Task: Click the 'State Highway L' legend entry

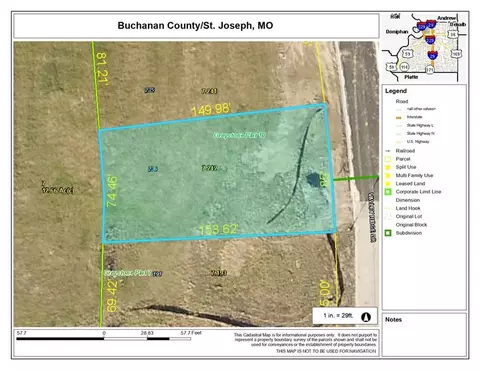Action: pyautogui.click(x=420, y=125)
